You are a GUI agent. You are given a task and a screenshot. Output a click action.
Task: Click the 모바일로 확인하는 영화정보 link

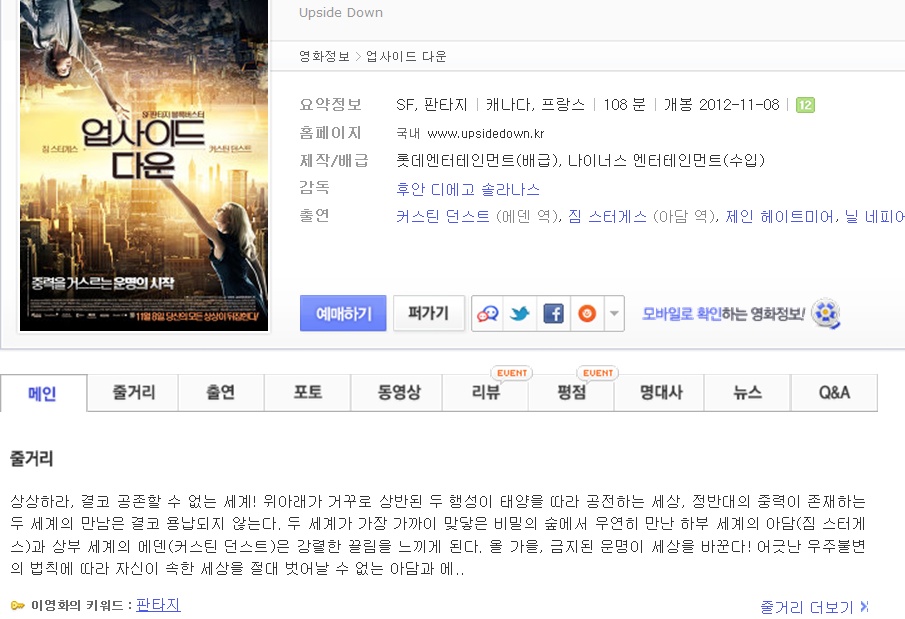pos(723,314)
